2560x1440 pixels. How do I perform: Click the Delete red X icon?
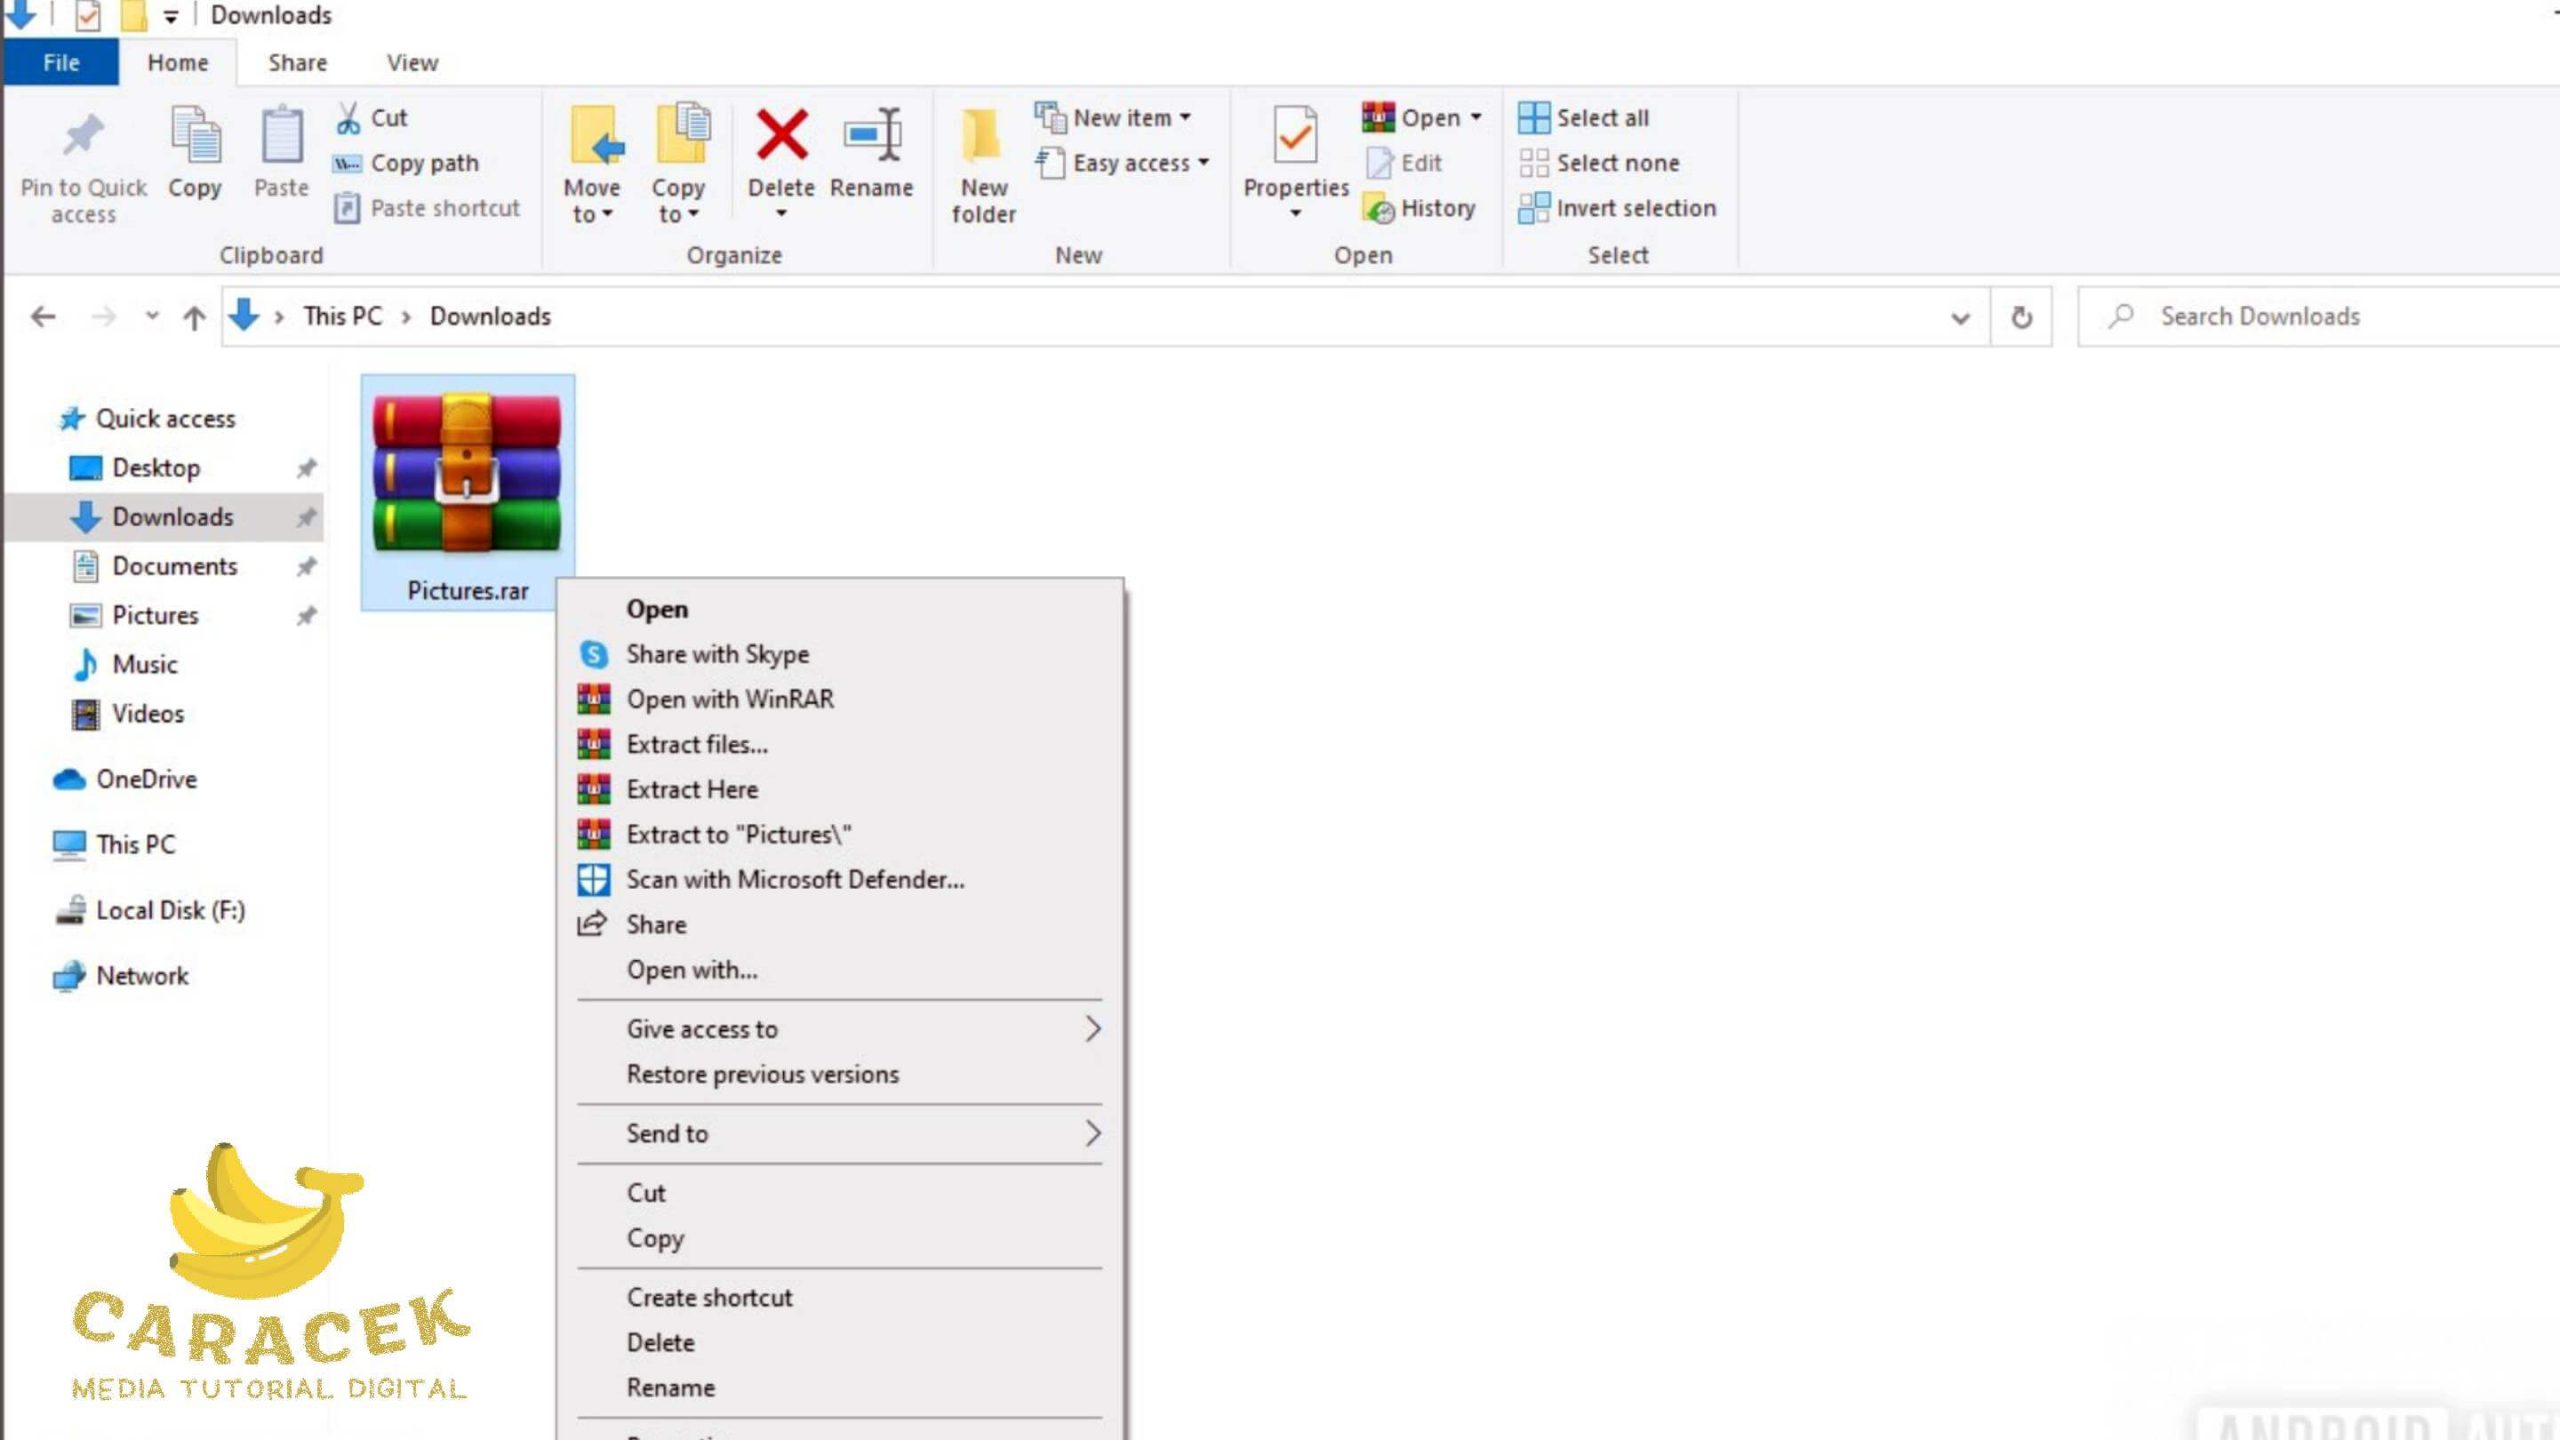(781, 135)
